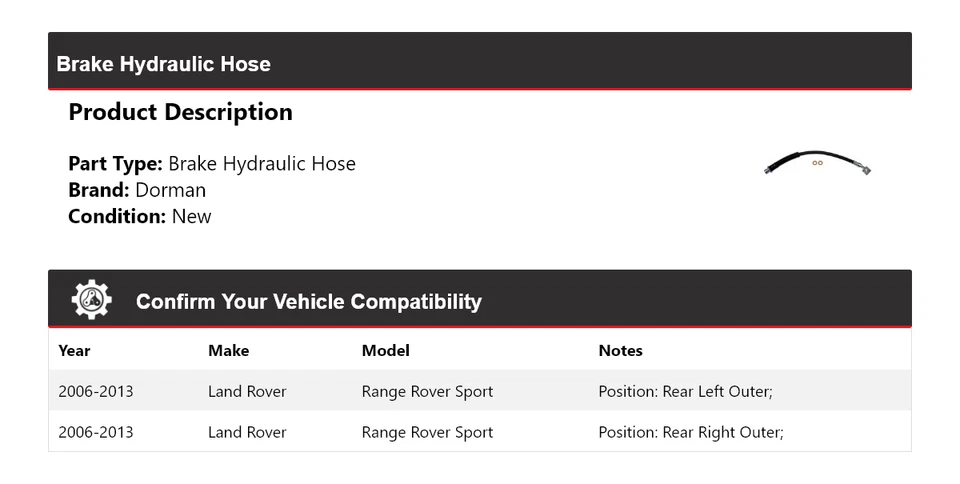Image resolution: width=960 pixels, height=484 pixels.
Task: Open the brake hose product thumbnail
Action: pyautogui.click(x=817, y=164)
